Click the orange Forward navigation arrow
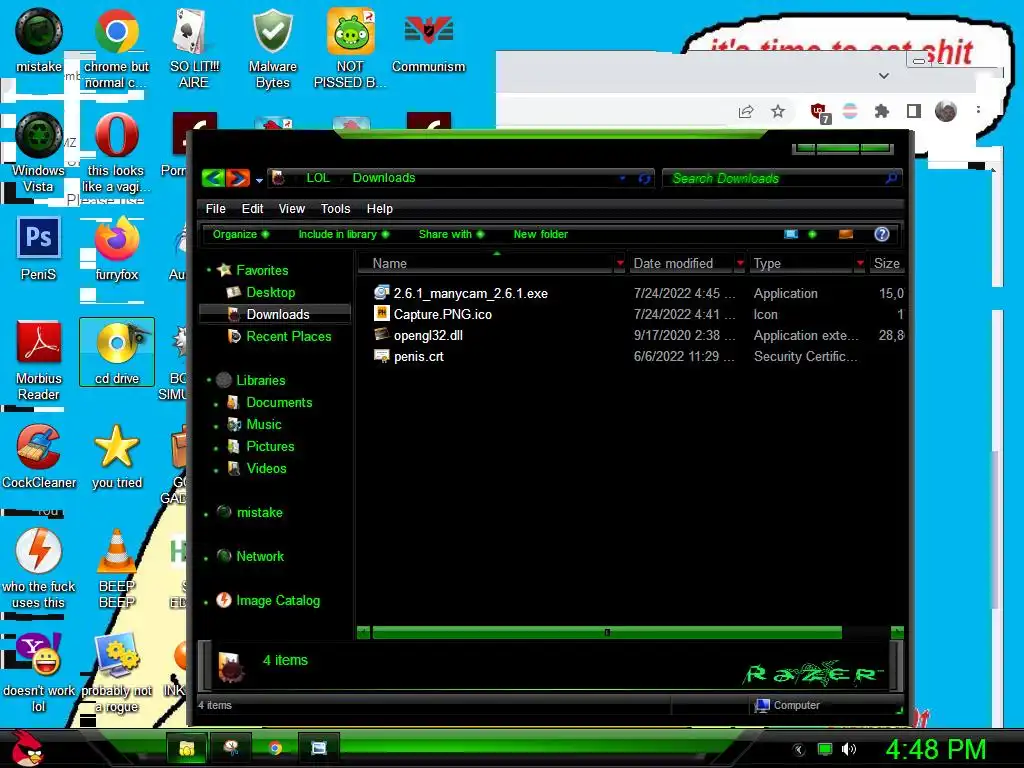This screenshot has height=768, width=1024. tap(238, 178)
